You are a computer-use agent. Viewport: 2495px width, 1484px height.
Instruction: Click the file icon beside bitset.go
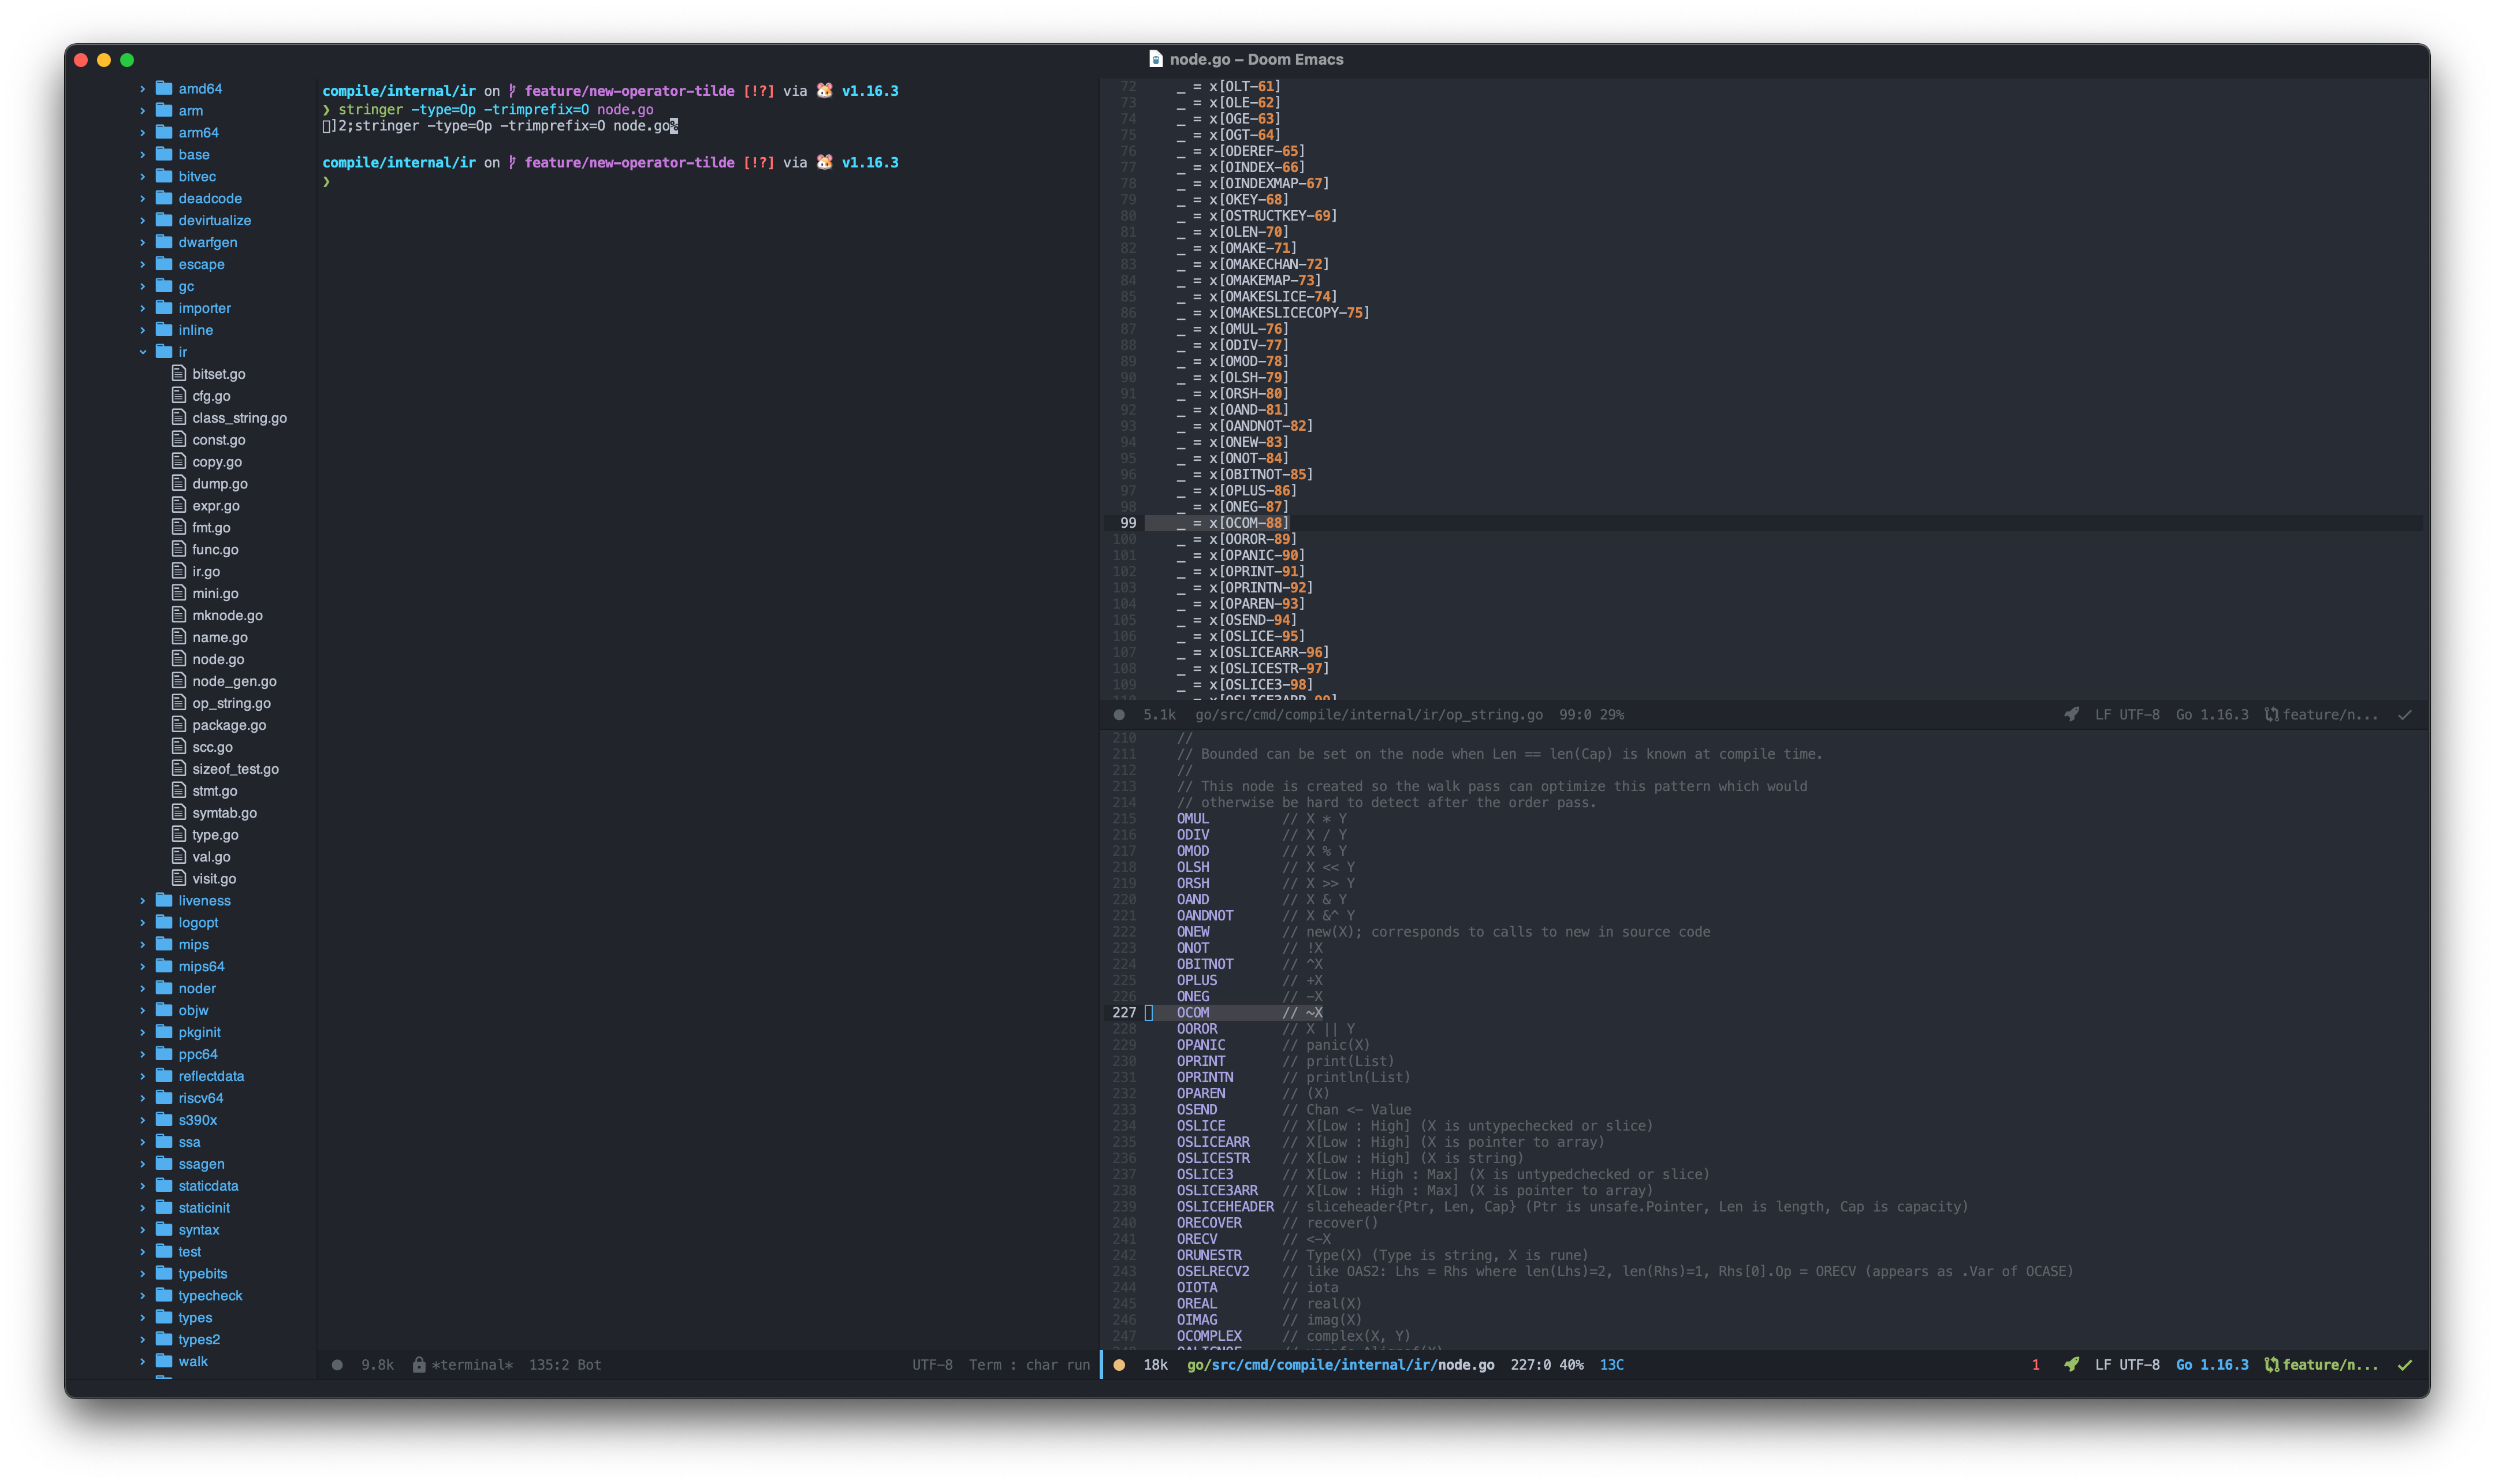[x=179, y=373]
